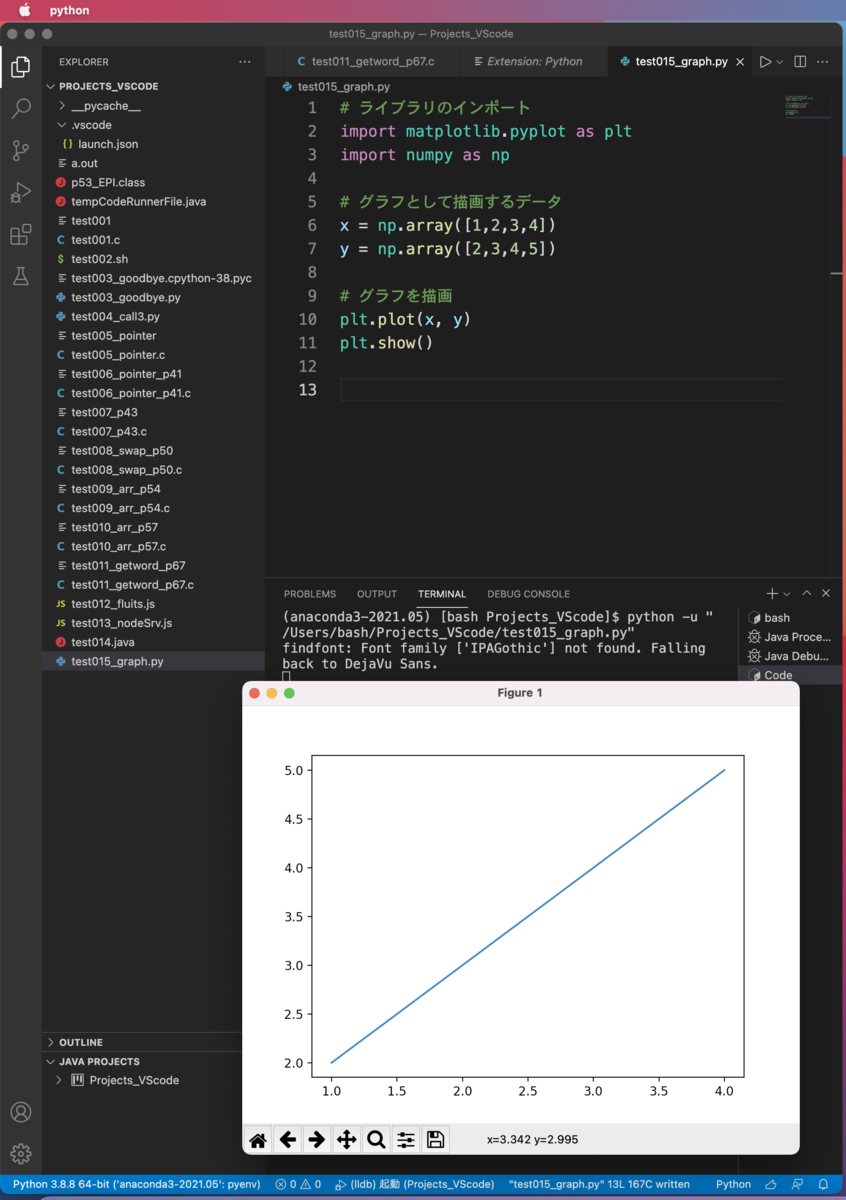Open the python menu in macOS menu bar
The height and width of the screenshot is (1200, 846).
[69, 10]
